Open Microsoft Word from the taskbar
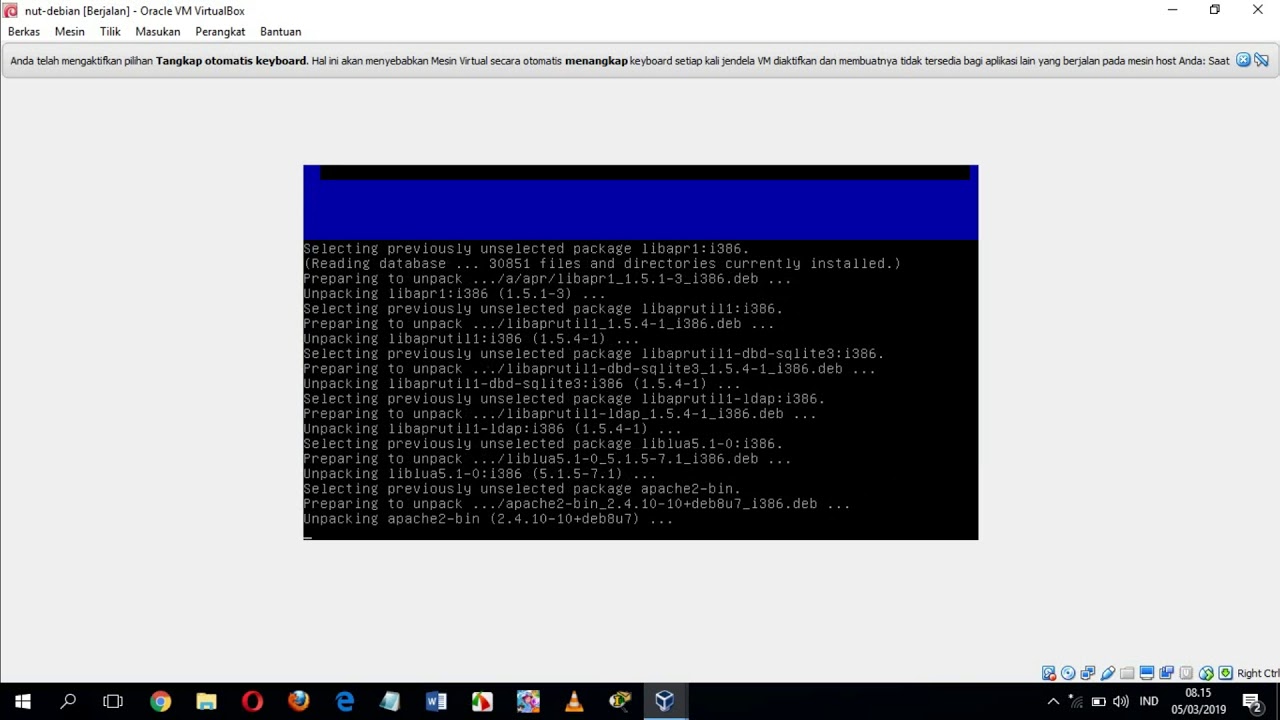This screenshot has height=720, width=1280. (436, 701)
